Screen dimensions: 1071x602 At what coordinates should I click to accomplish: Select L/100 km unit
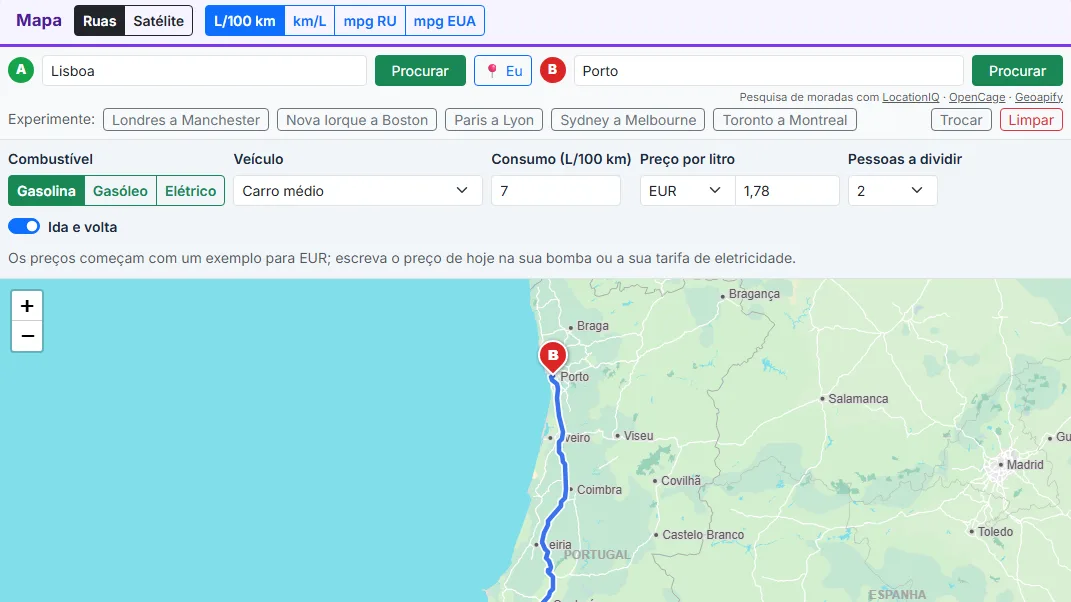point(245,20)
